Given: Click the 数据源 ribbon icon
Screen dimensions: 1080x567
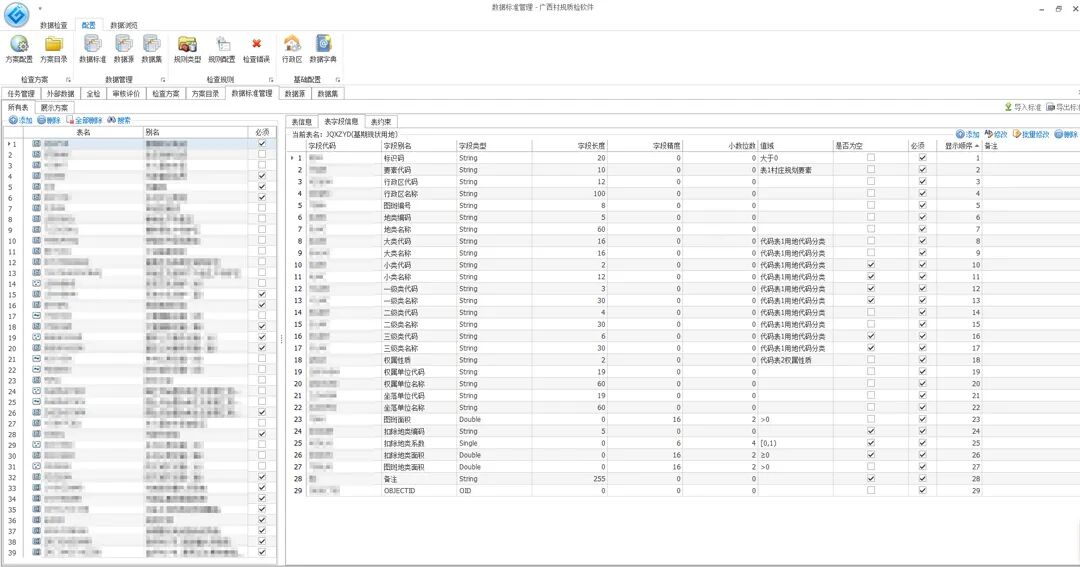Looking at the screenshot, I should pyautogui.click(x=124, y=44).
